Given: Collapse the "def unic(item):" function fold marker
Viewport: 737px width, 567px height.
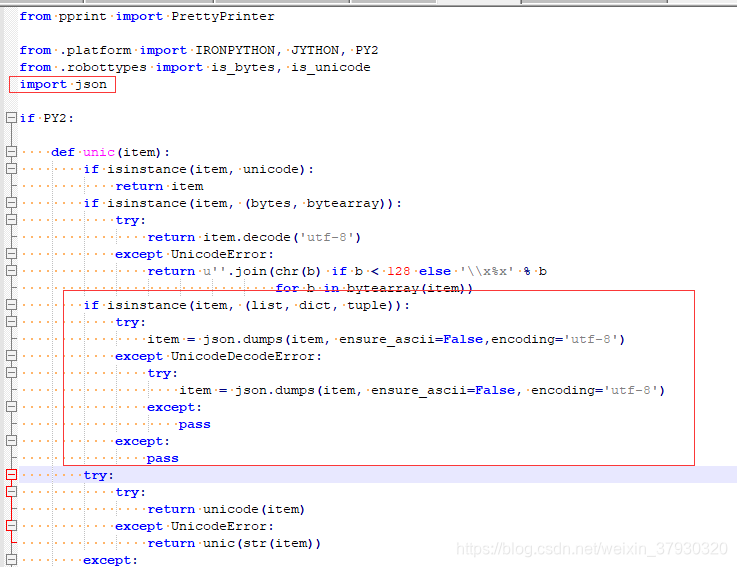Looking at the screenshot, I should coord(11,151).
